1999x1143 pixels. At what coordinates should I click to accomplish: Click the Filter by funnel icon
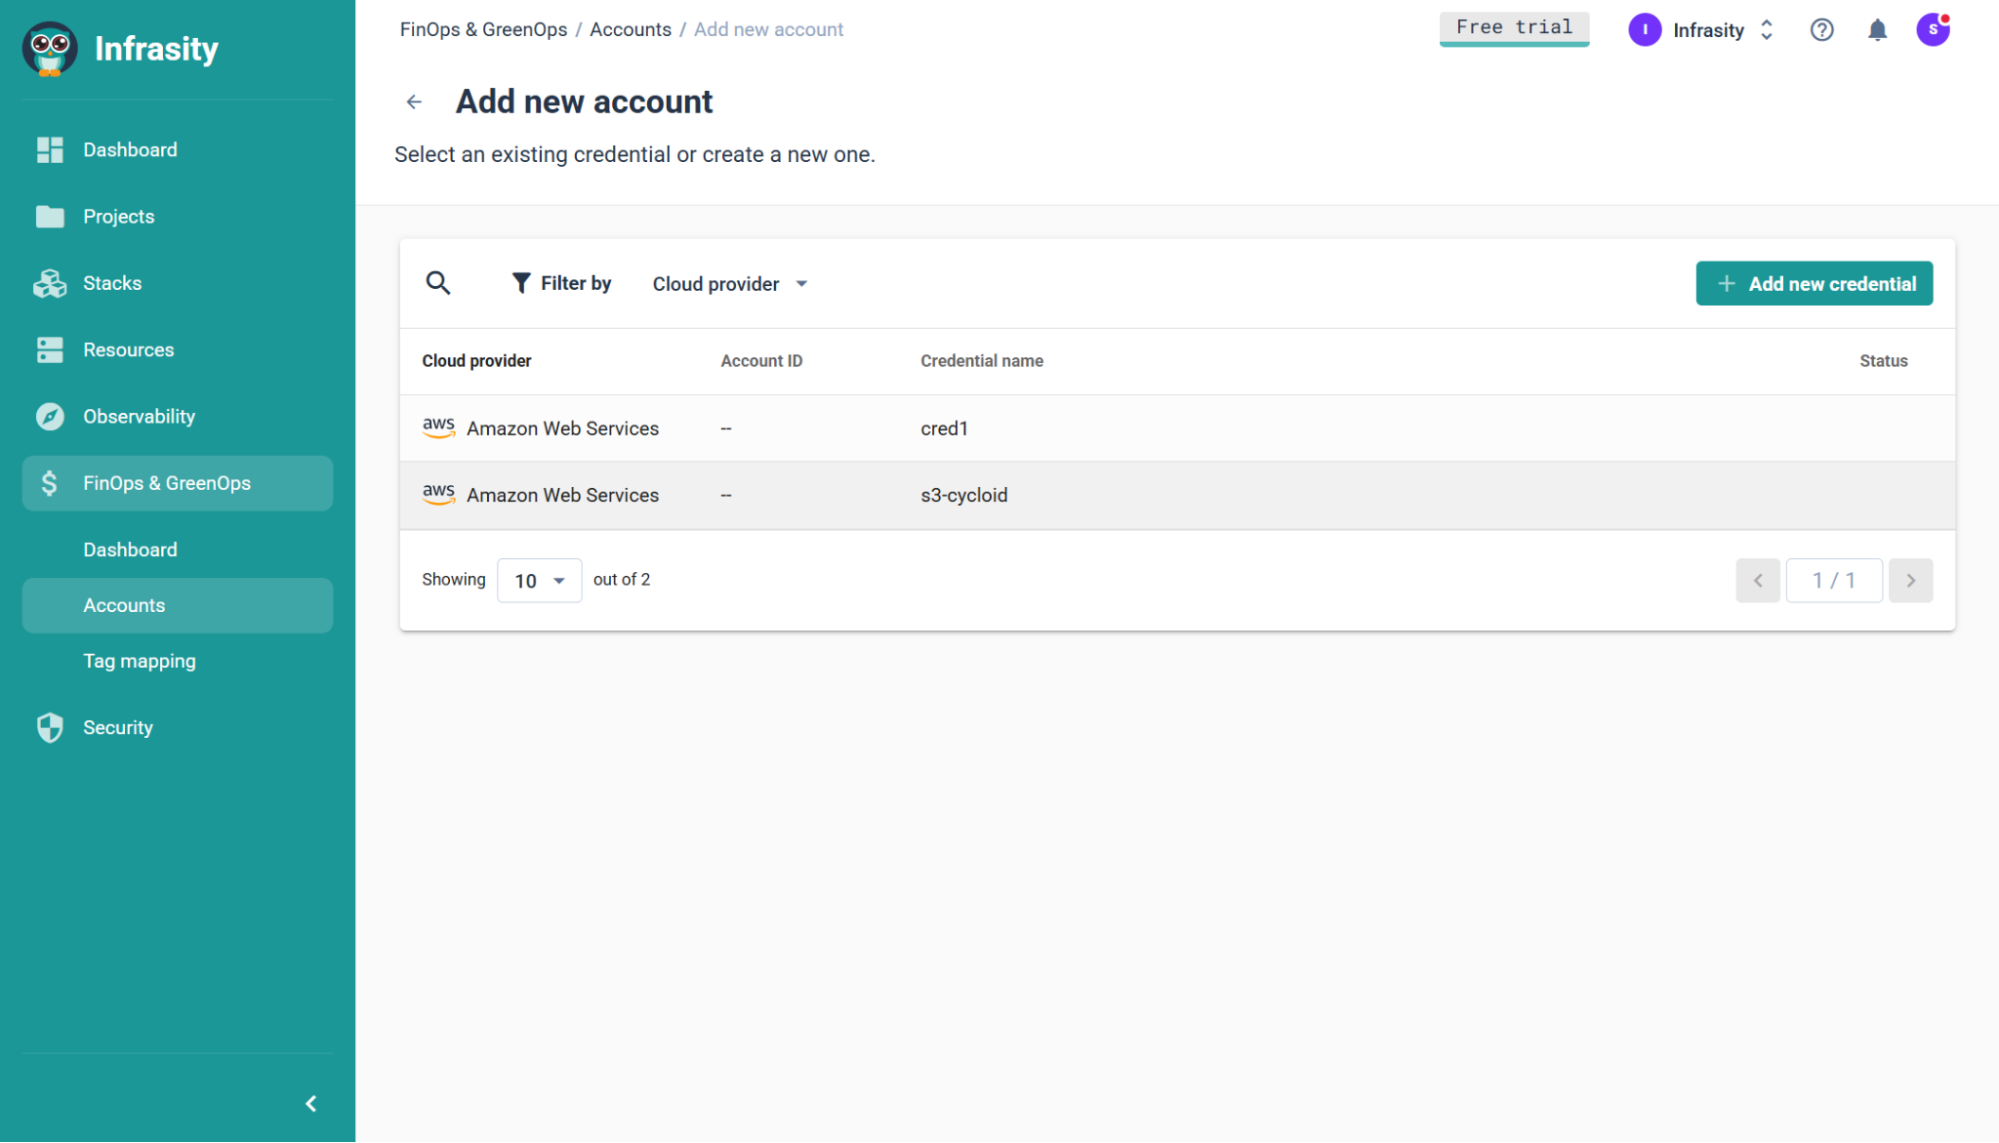(x=521, y=283)
